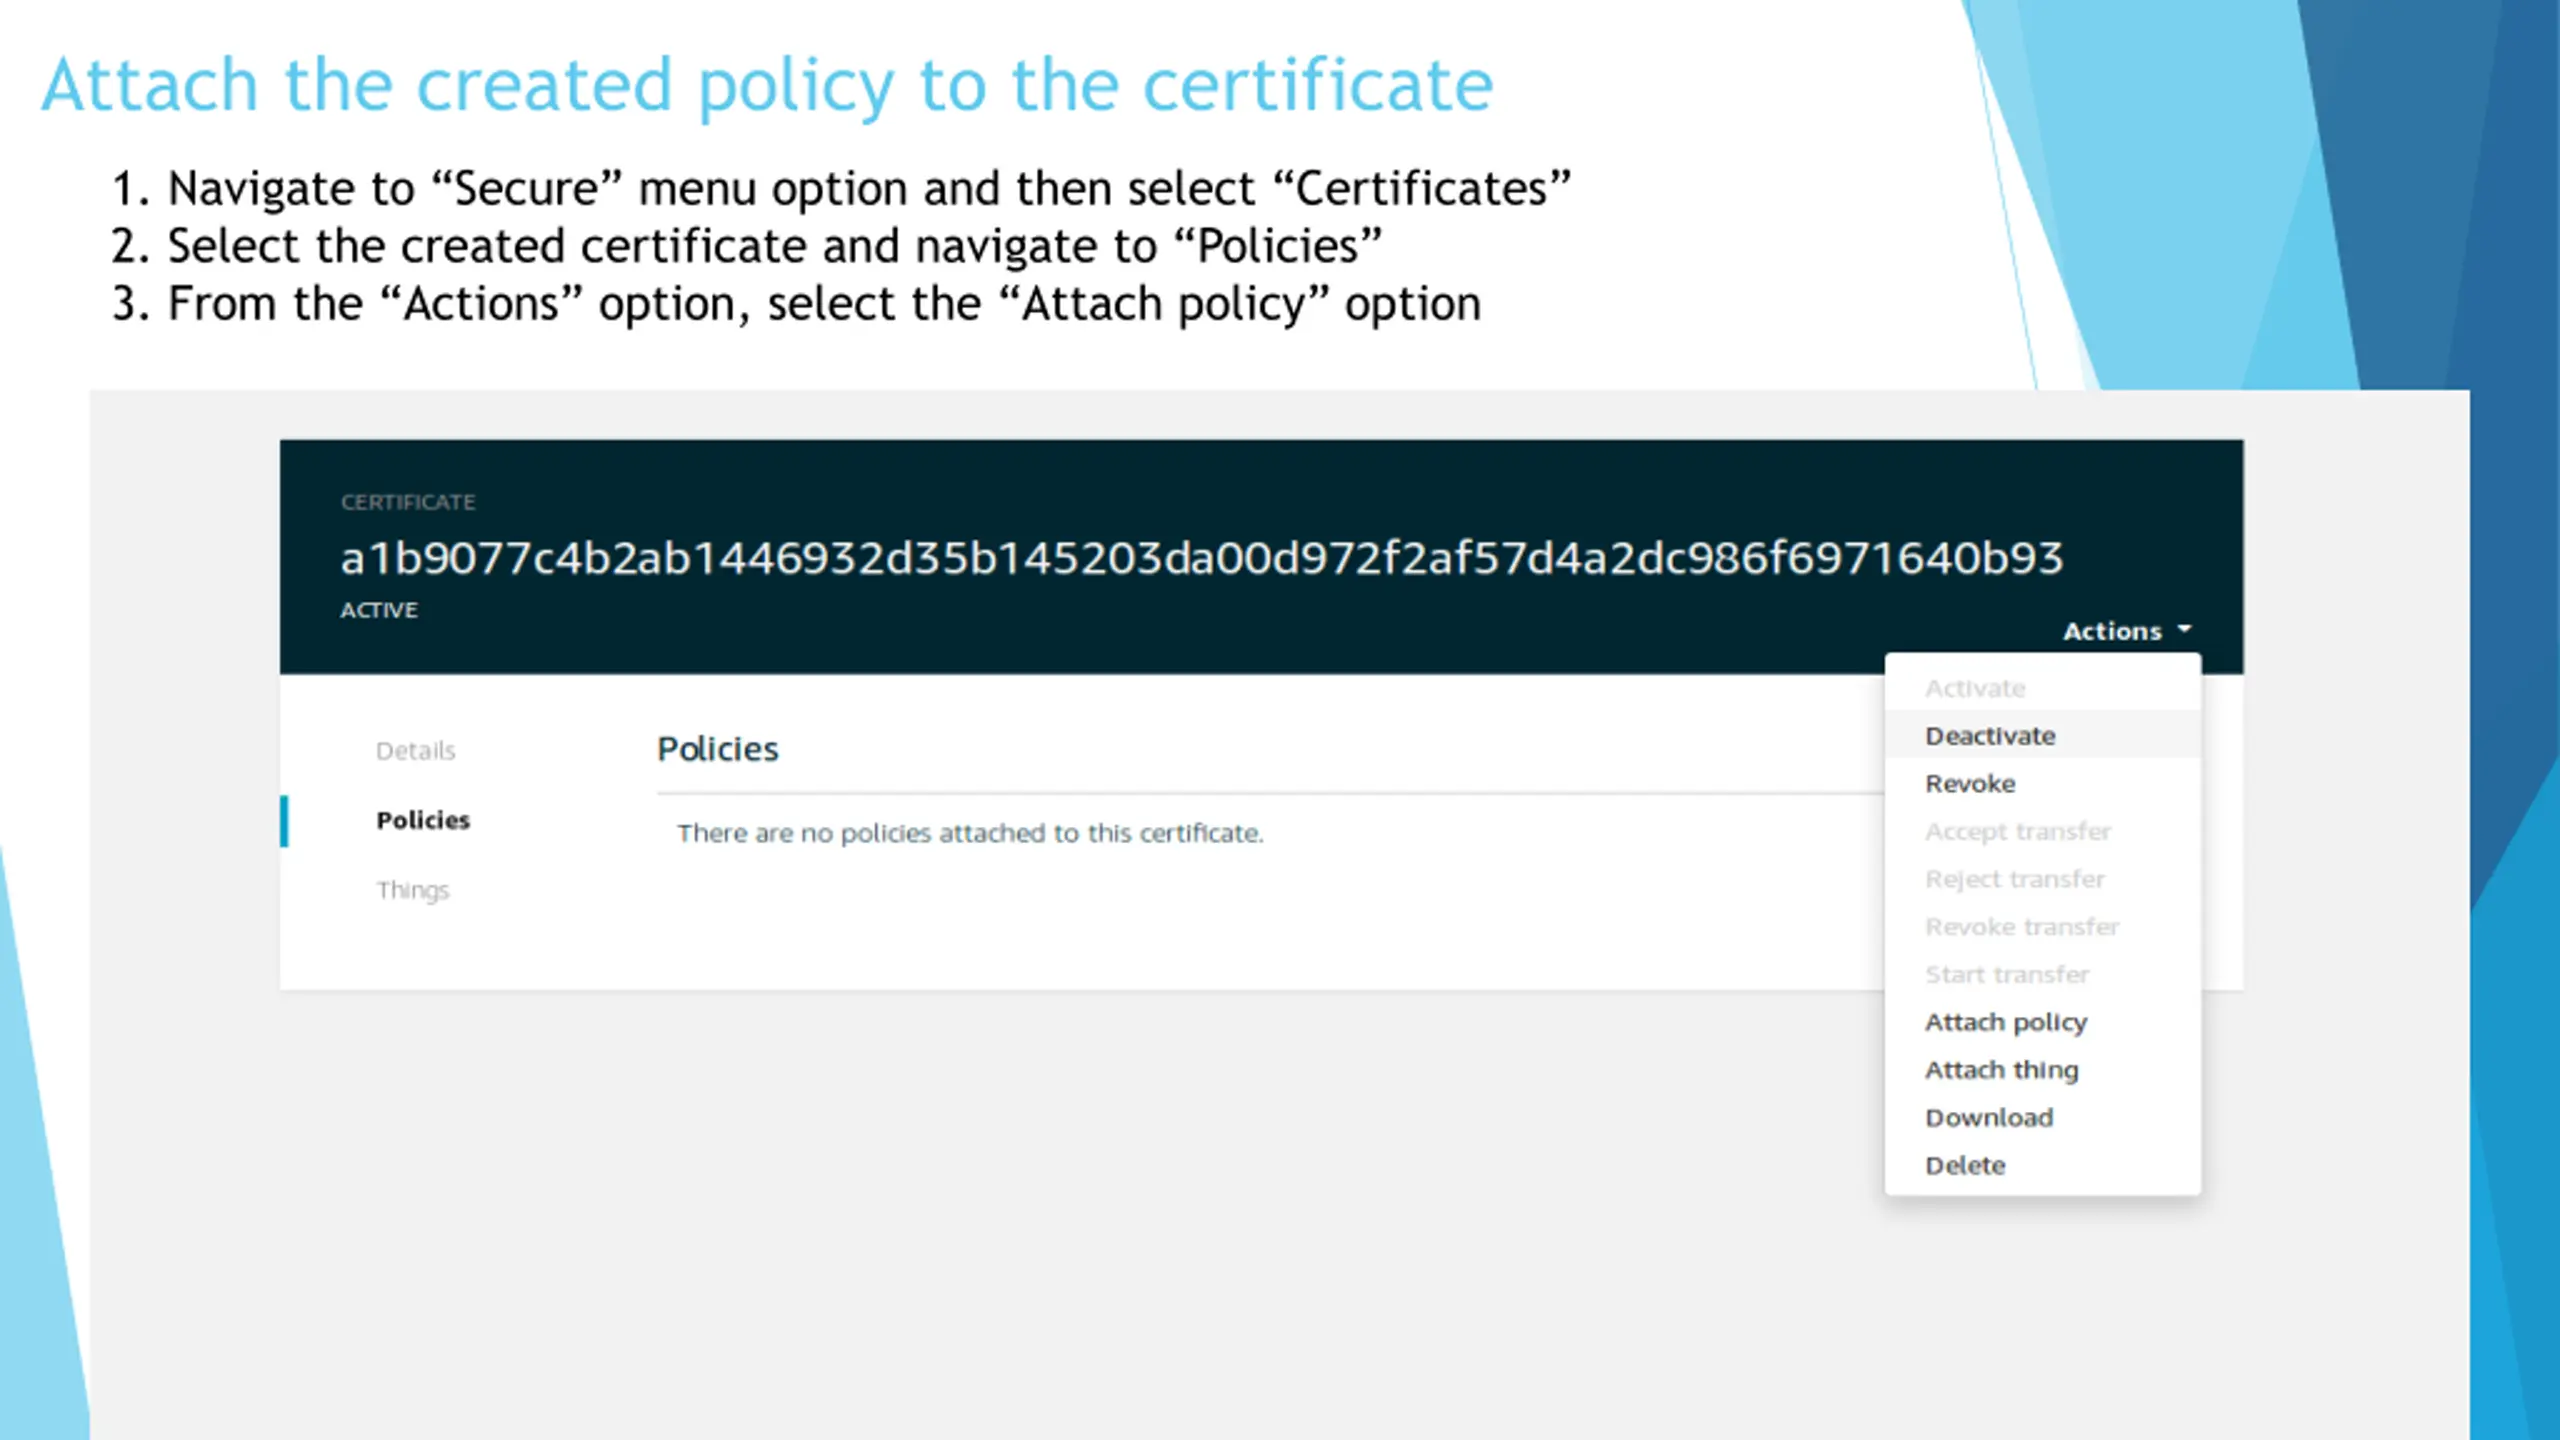
Task: Choose Deactivate from the Actions menu
Action: 2042,736
